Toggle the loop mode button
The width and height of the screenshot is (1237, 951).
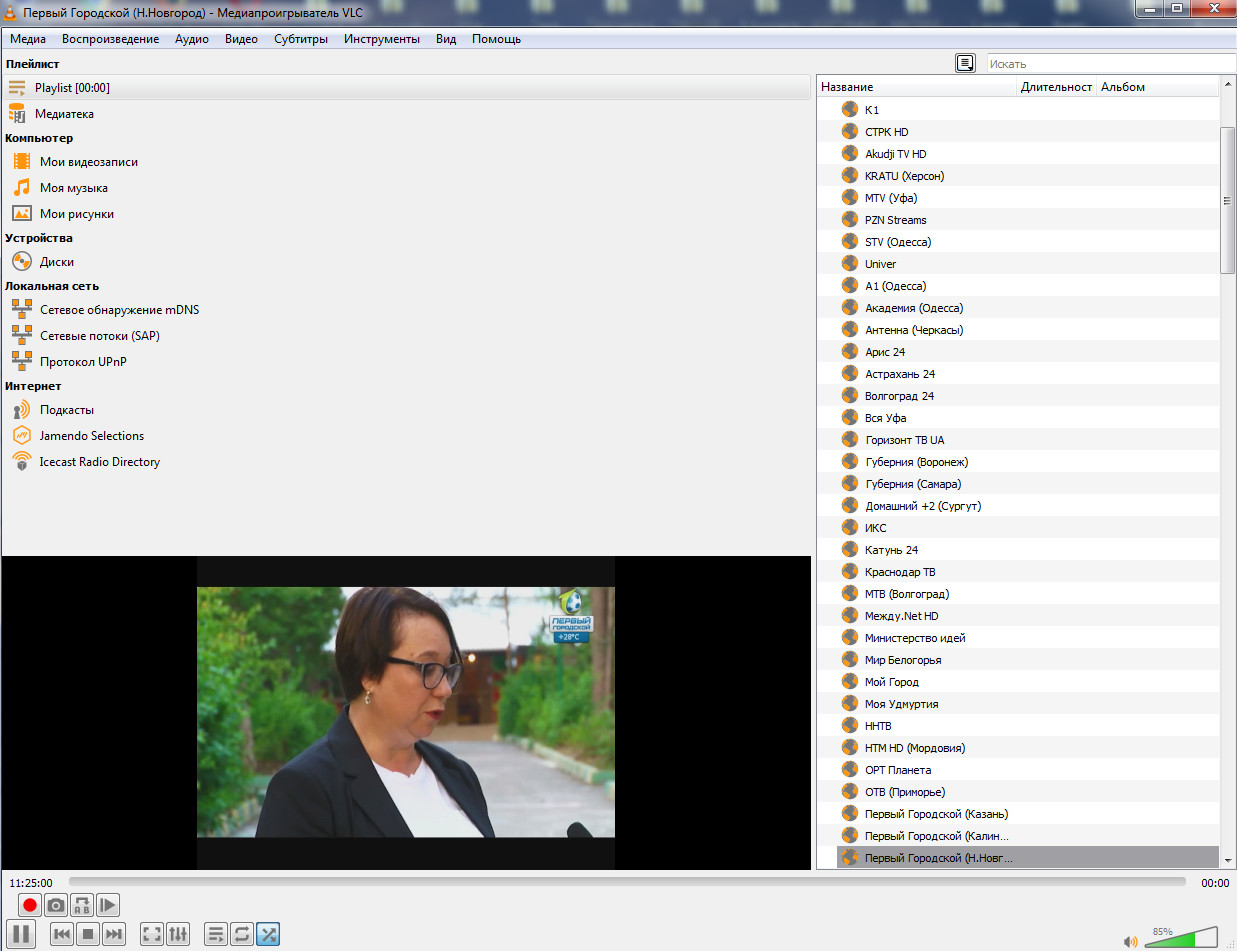[x=242, y=934]
